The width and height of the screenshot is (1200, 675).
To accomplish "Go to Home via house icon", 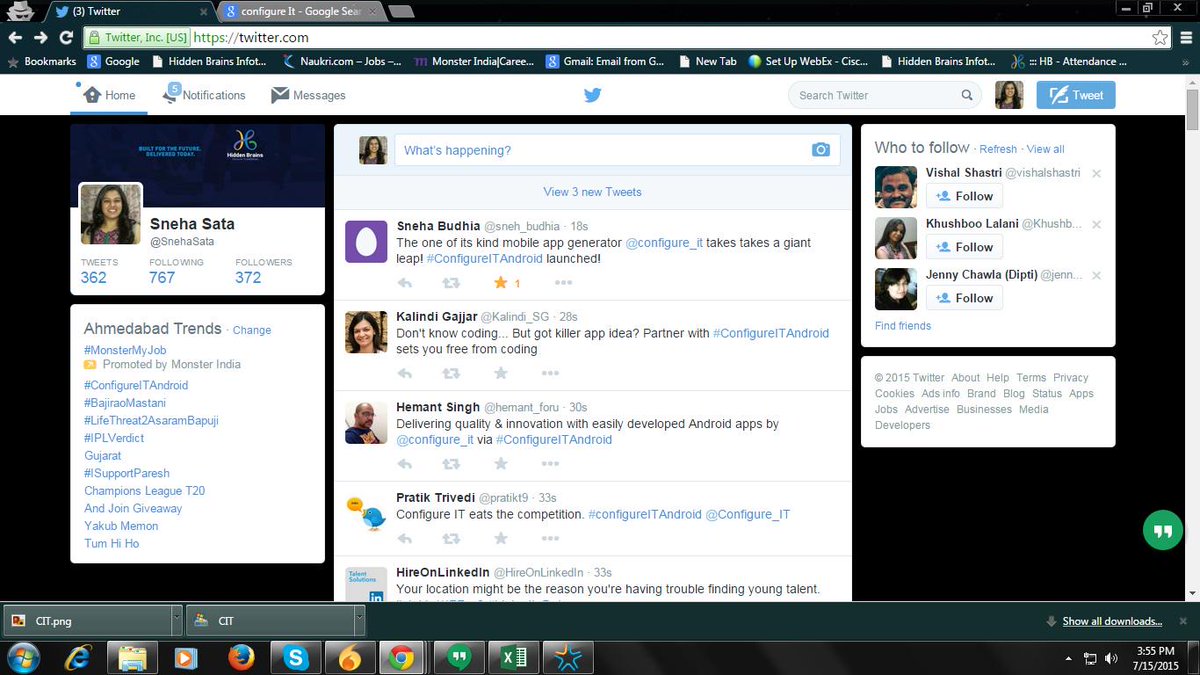I will tap(109, 95).
